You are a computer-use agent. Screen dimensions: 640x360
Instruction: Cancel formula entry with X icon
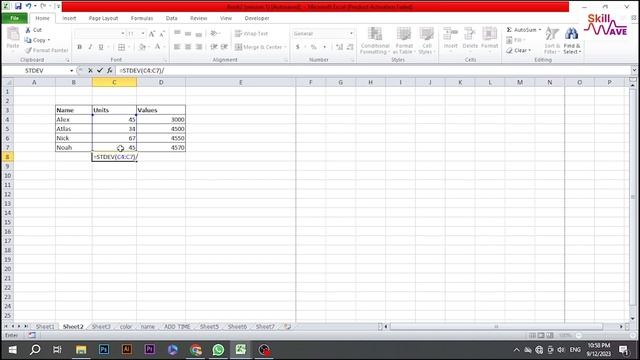tap(90, 71)
